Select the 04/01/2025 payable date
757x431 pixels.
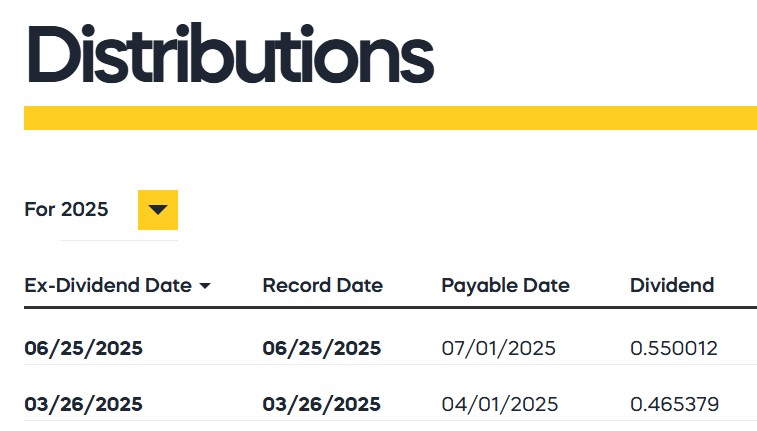(500, 404)
